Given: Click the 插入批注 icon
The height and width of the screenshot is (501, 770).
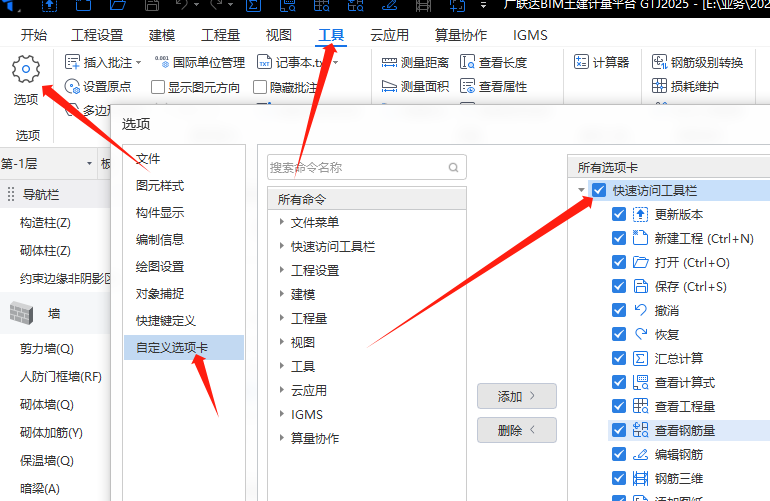Looking at the screenshot, I should tap(72, 62).
